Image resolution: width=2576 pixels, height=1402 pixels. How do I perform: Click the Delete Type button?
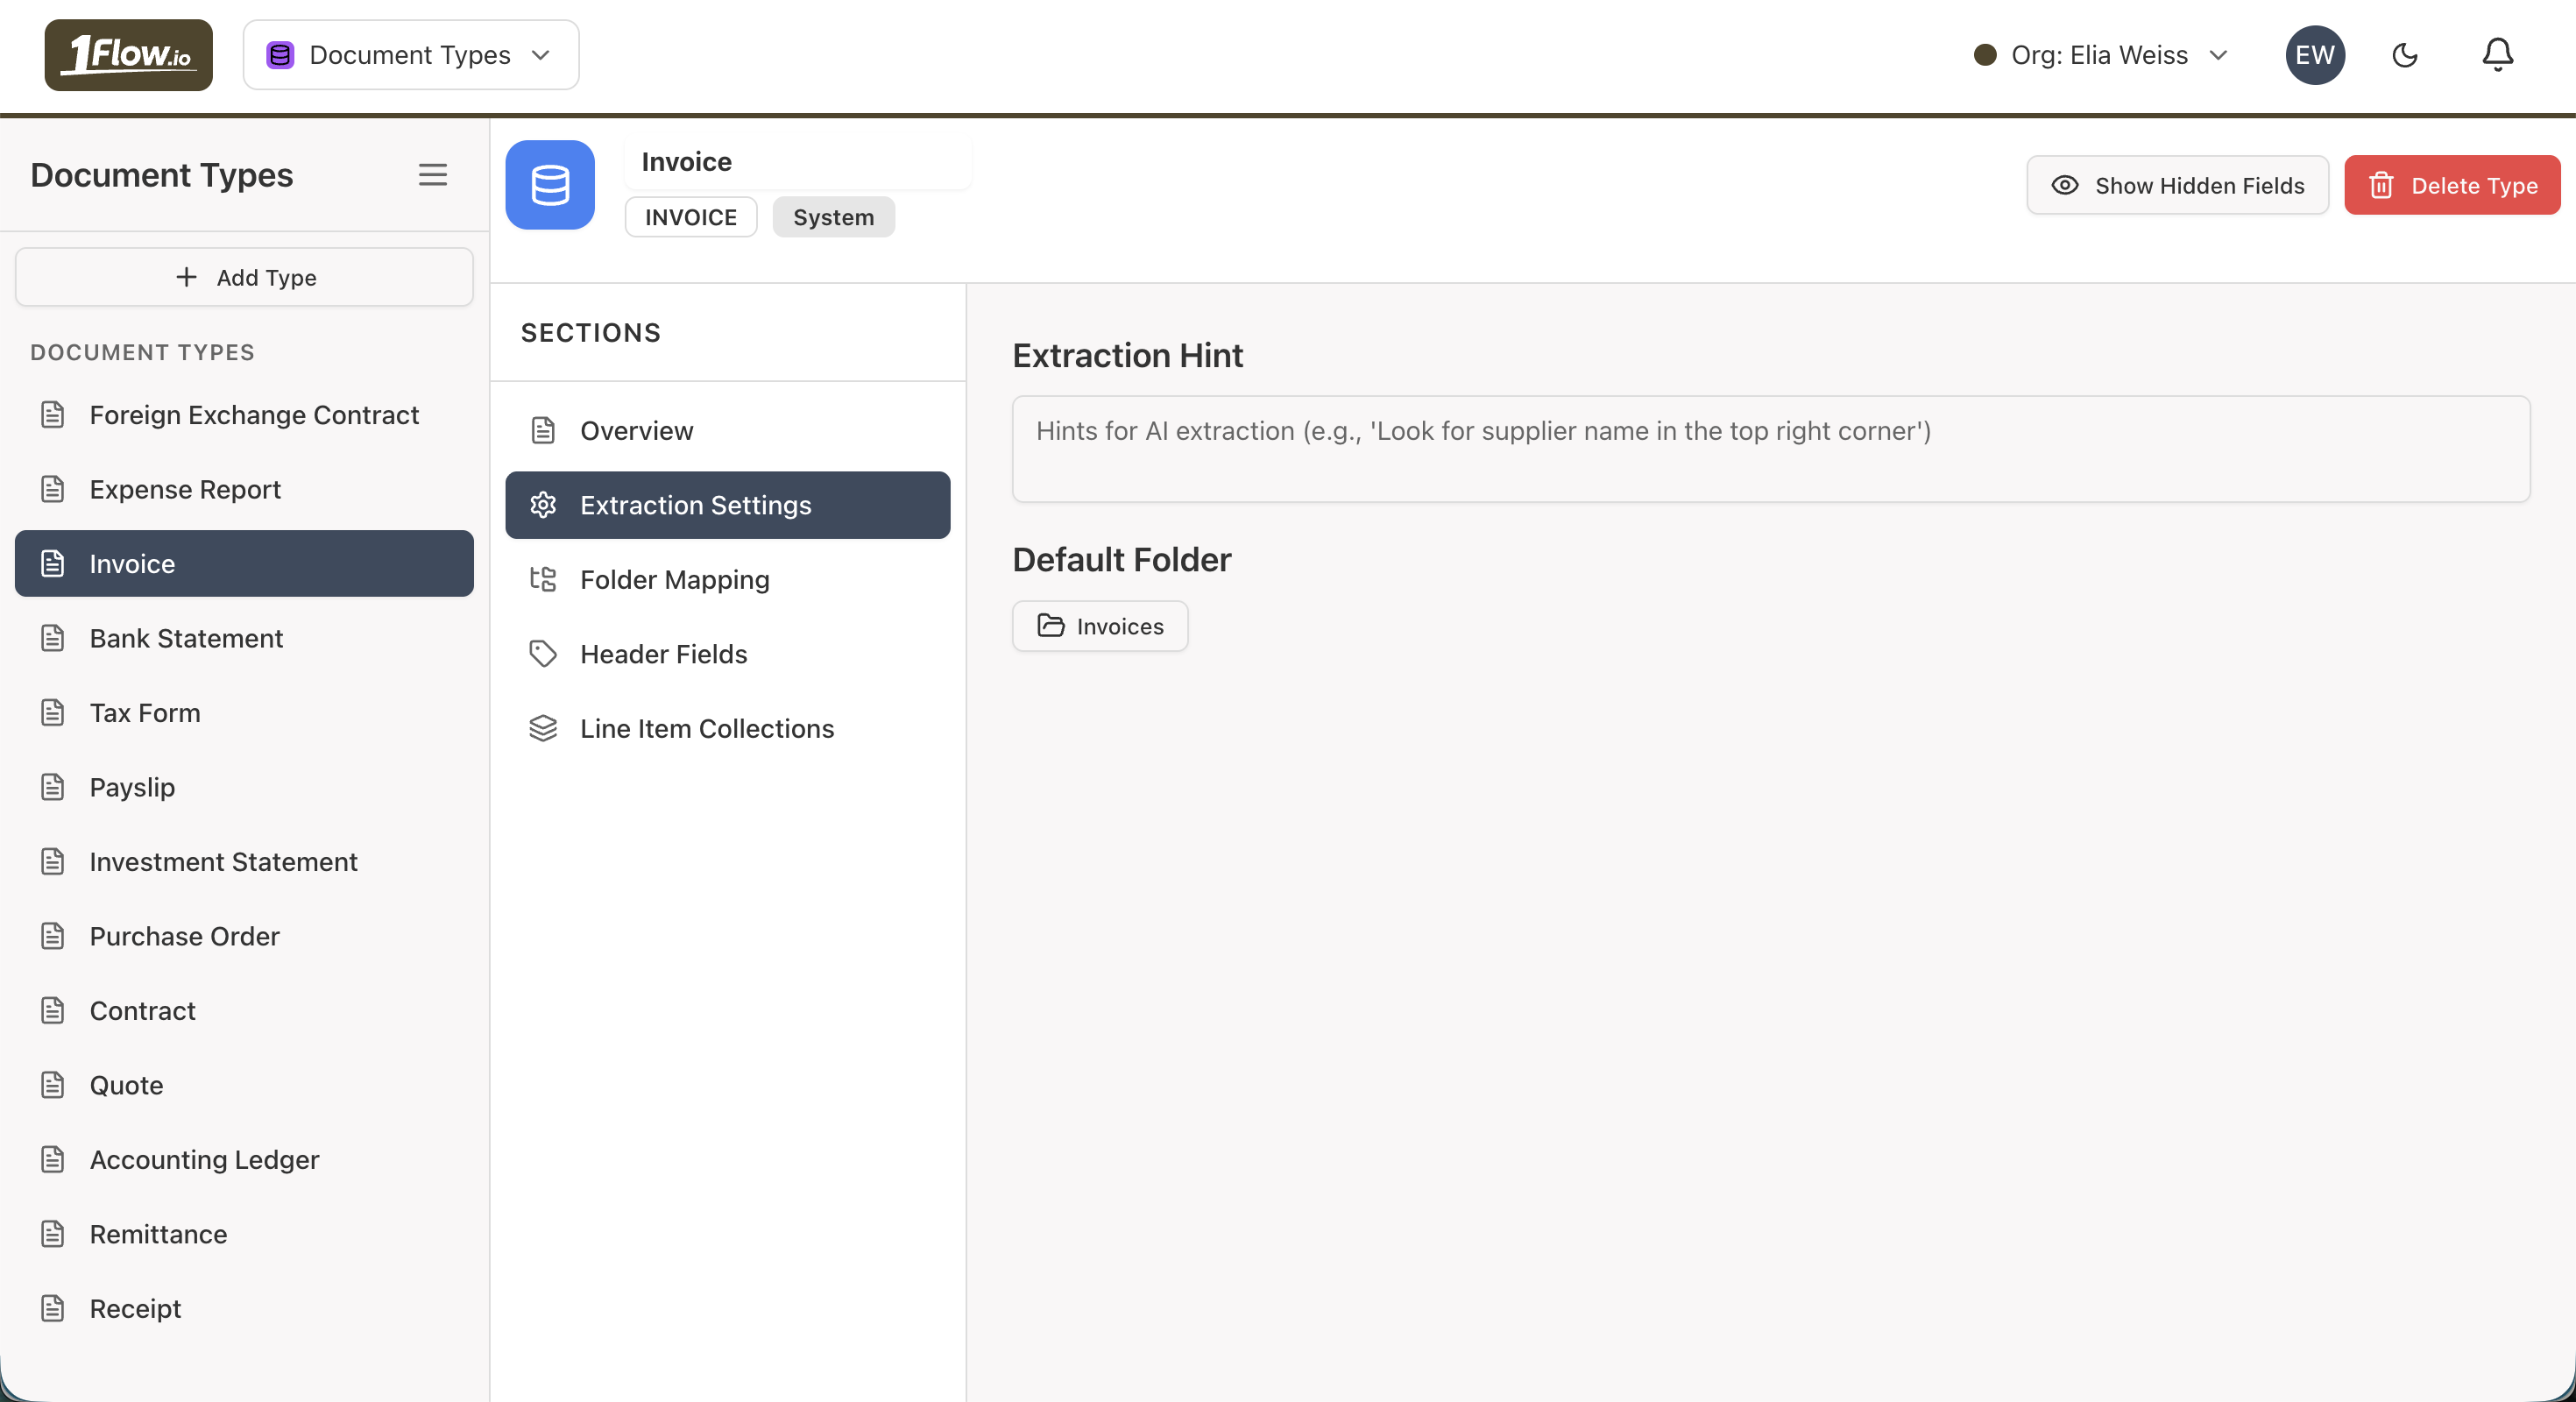[2452, 185]
